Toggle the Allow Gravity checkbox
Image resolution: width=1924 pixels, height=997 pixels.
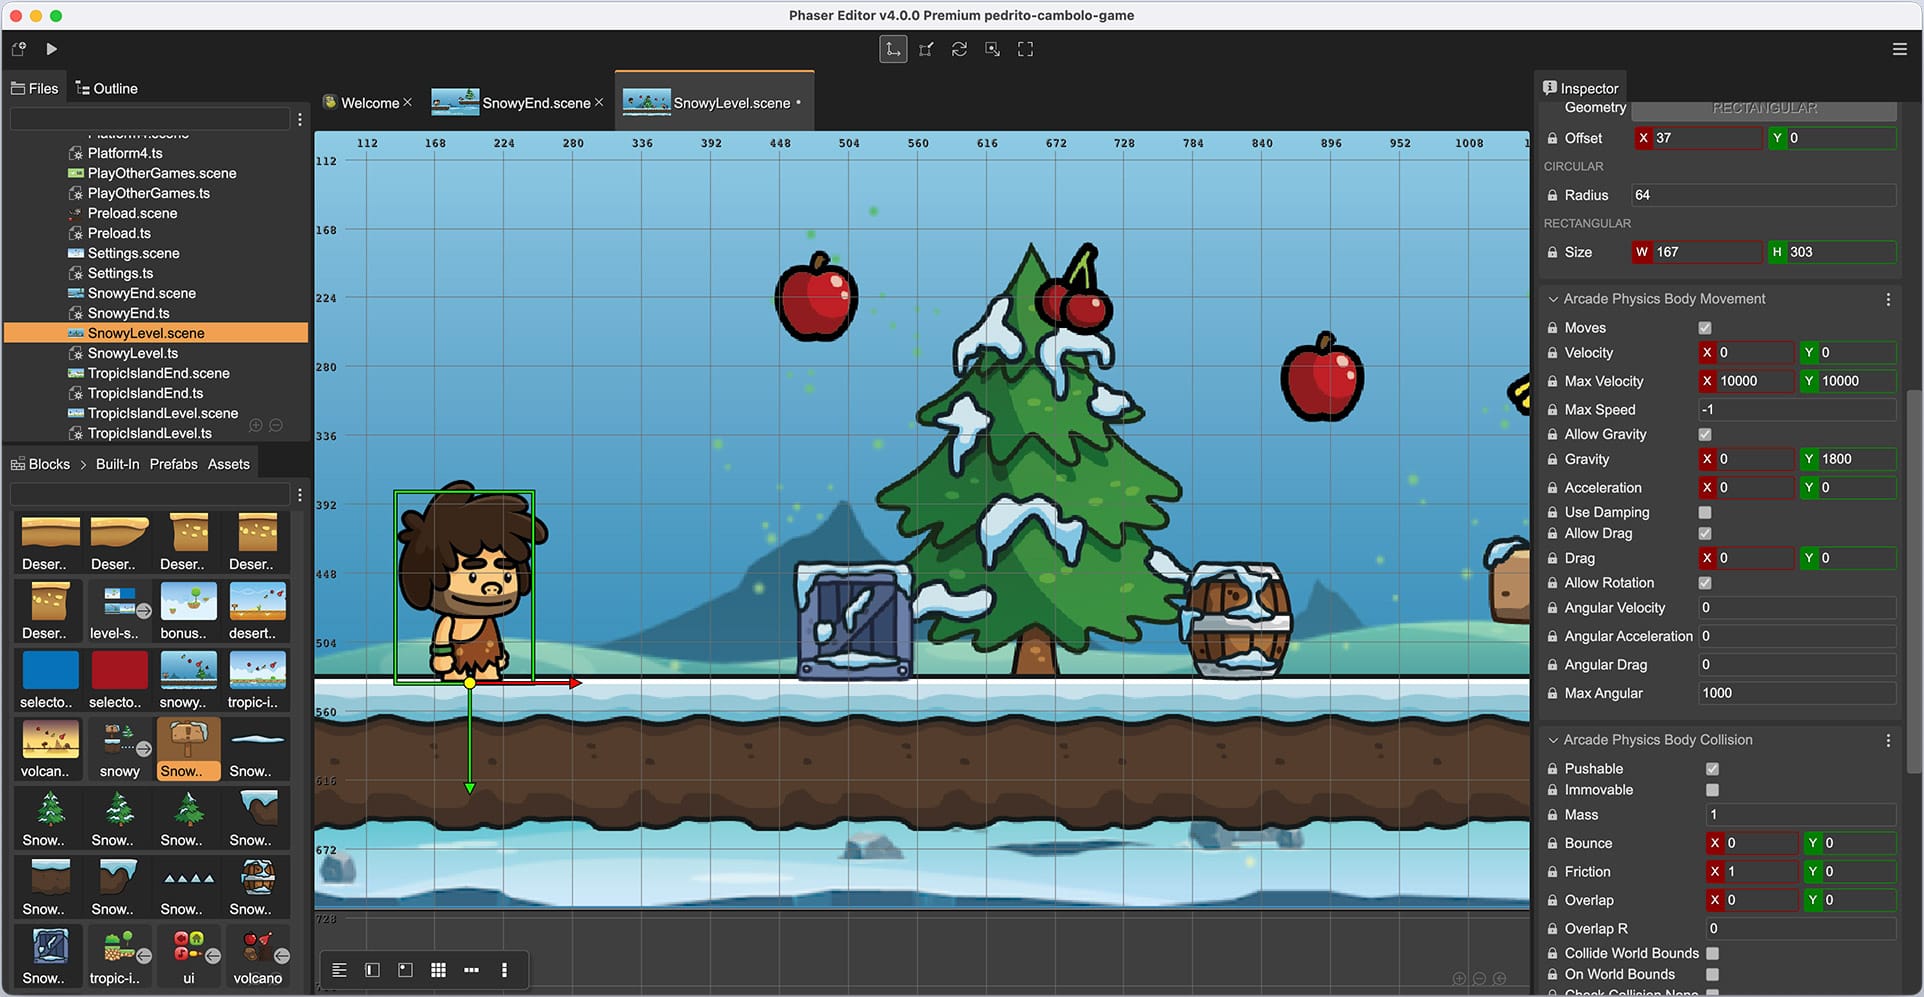pos(1705,435)
